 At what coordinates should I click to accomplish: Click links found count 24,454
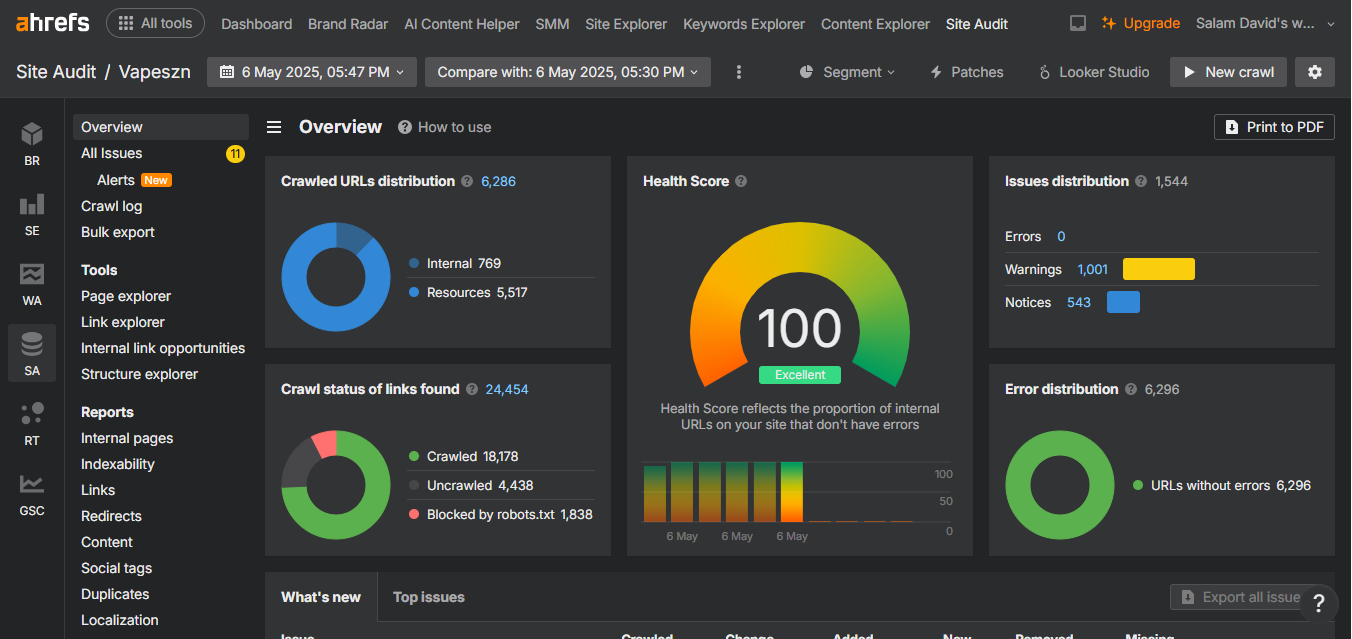pyautogui.click(x=507, y=389)
